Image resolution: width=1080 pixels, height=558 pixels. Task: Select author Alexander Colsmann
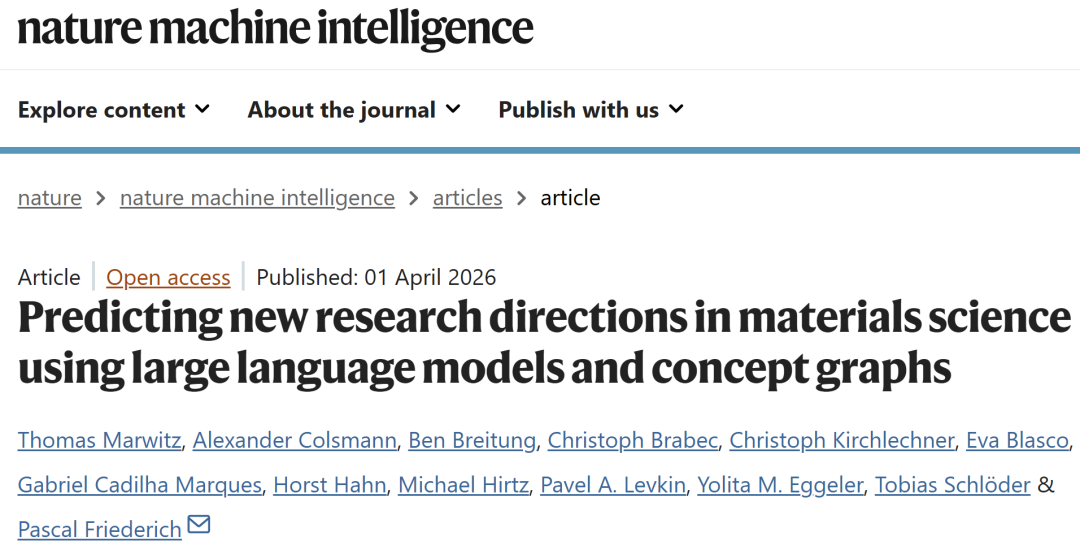[x=297, y=440]
